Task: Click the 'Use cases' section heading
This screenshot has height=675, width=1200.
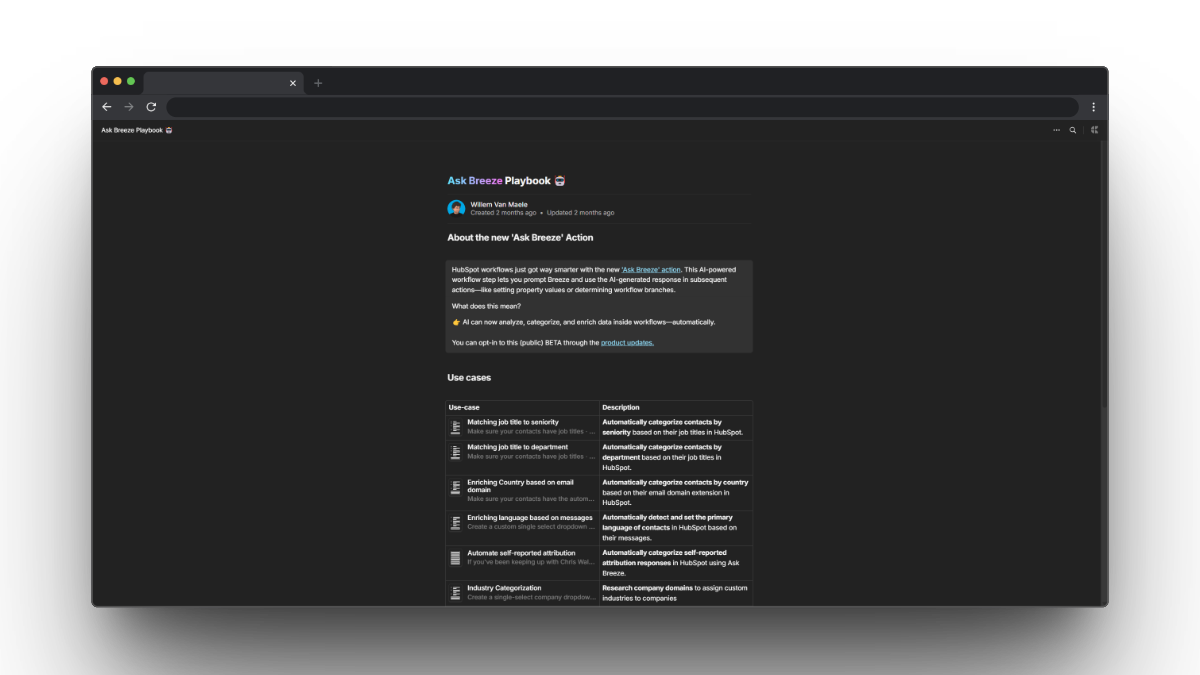Action: tap(469, 378)
